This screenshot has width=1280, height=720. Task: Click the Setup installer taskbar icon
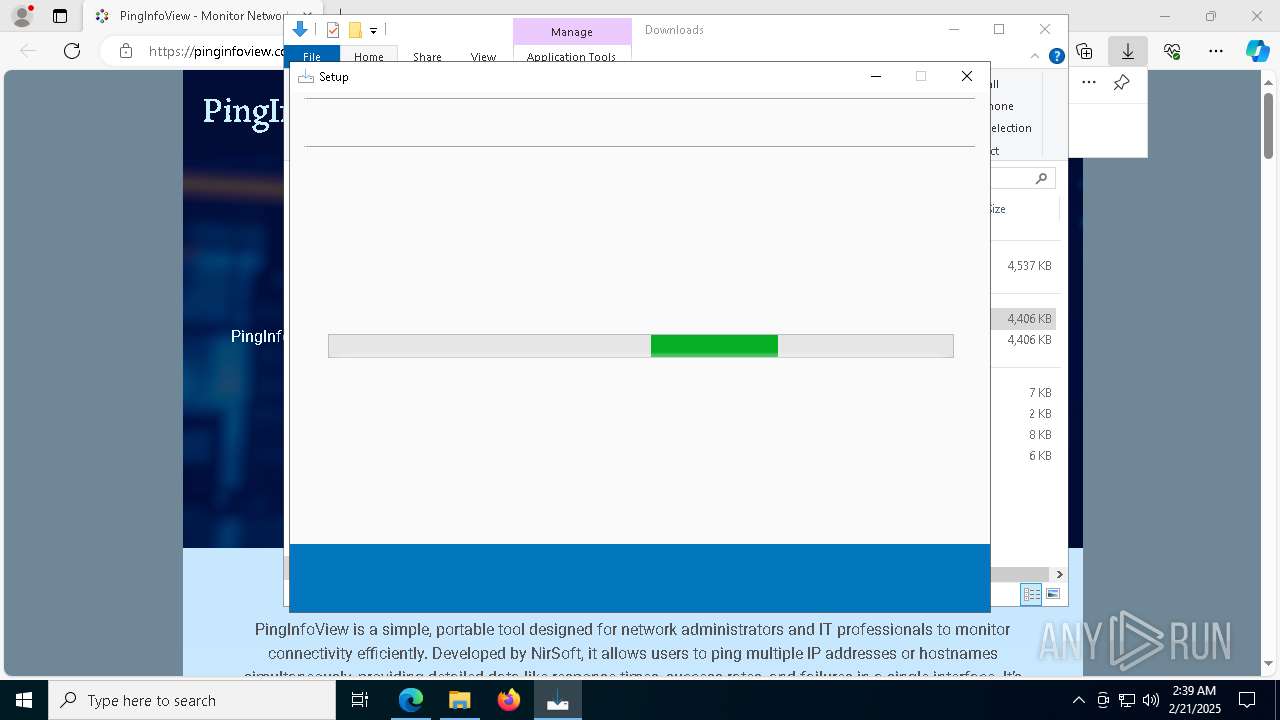[x=557, y=700]
